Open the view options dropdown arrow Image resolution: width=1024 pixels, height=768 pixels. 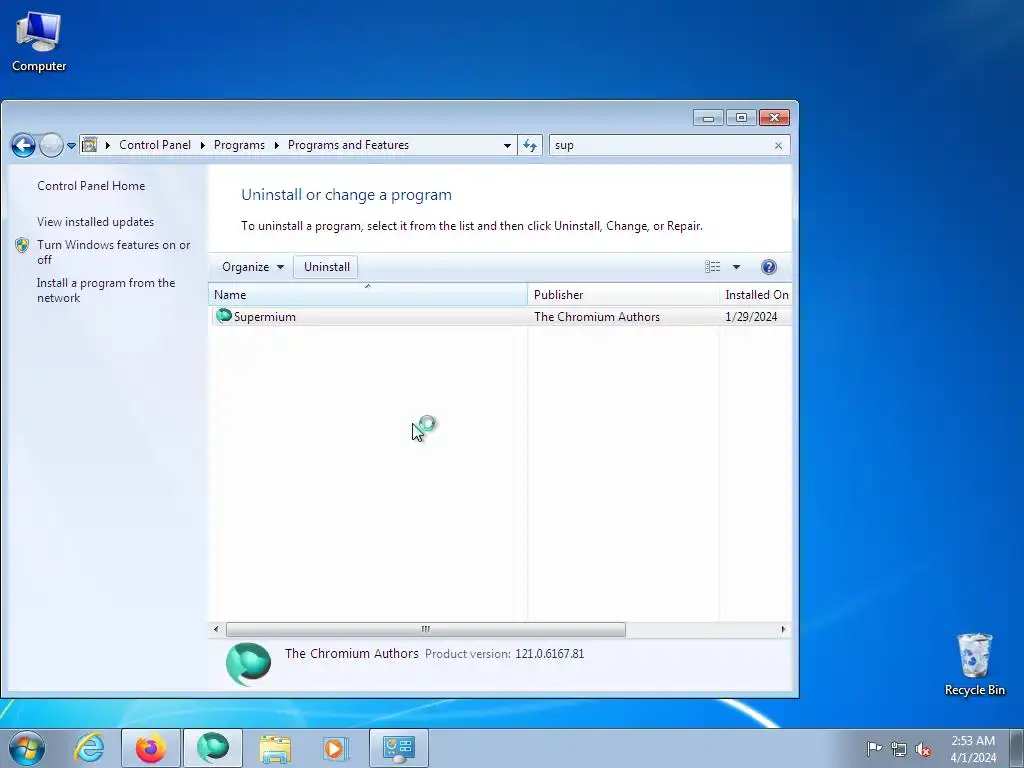(x=736, y=266)
